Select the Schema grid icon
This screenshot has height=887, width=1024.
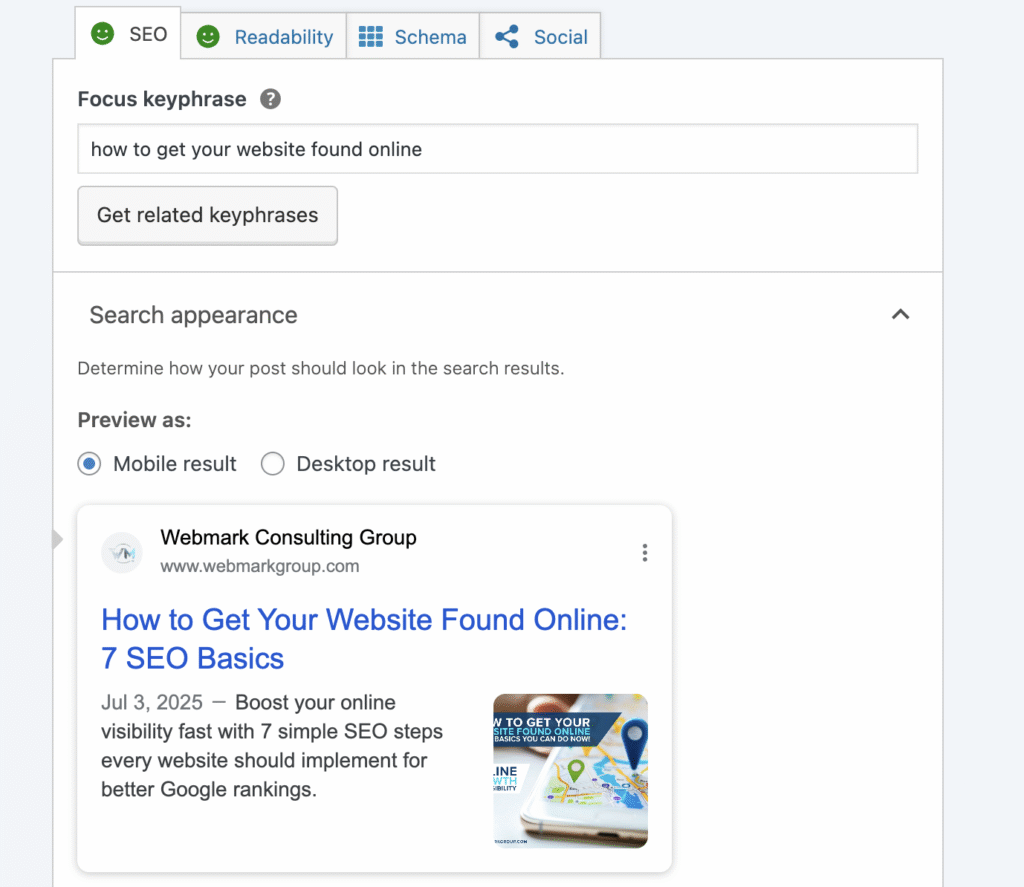tap(372, 36)
